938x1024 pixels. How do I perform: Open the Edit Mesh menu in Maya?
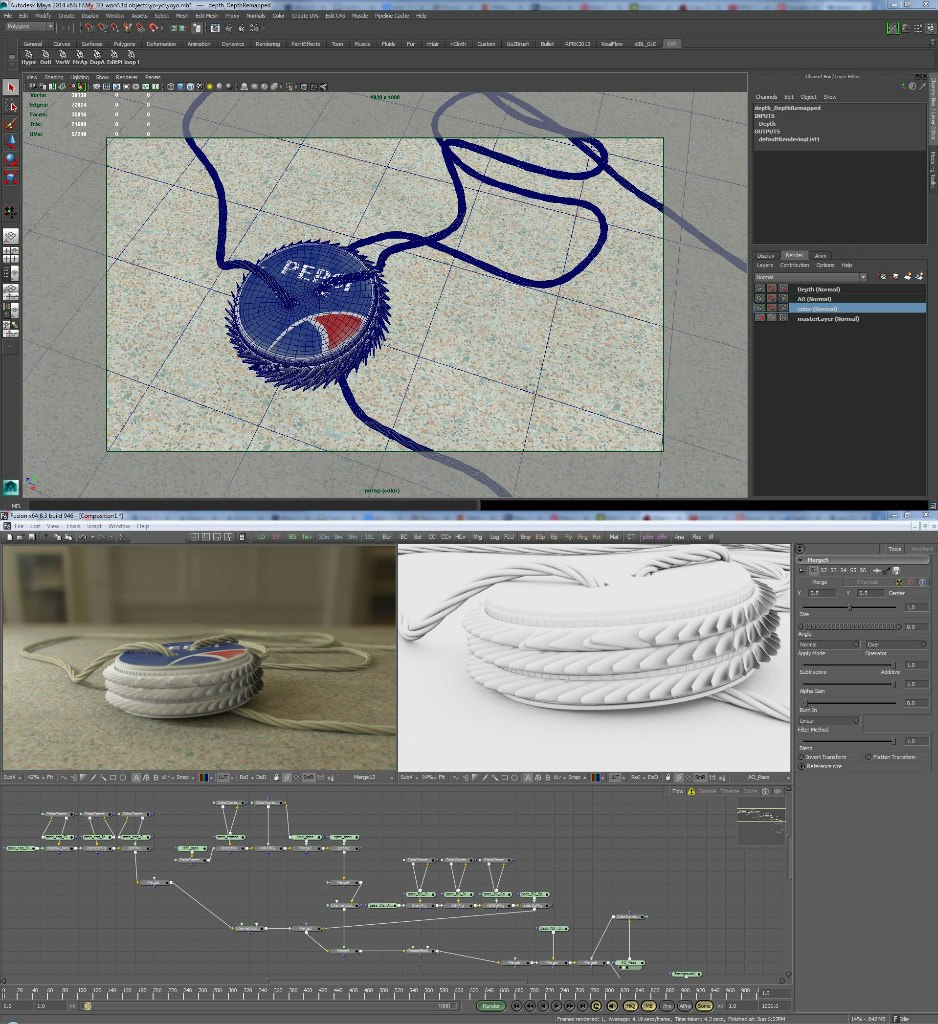point(206,16)
